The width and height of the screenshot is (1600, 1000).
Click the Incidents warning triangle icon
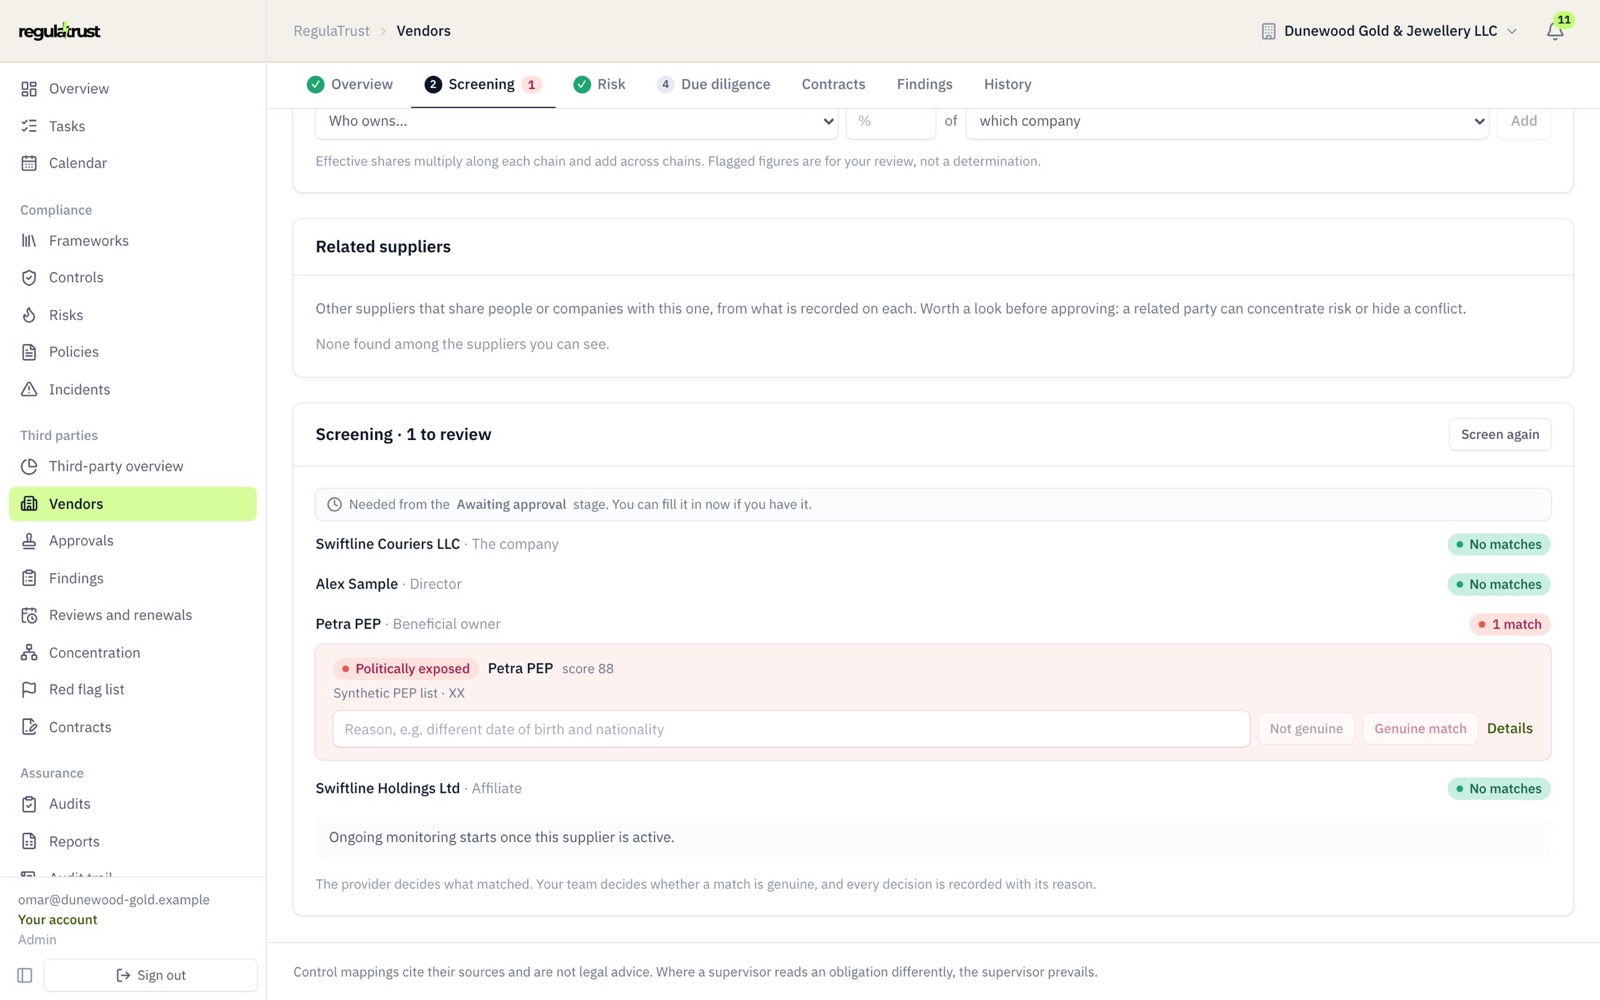pos(29,389)
